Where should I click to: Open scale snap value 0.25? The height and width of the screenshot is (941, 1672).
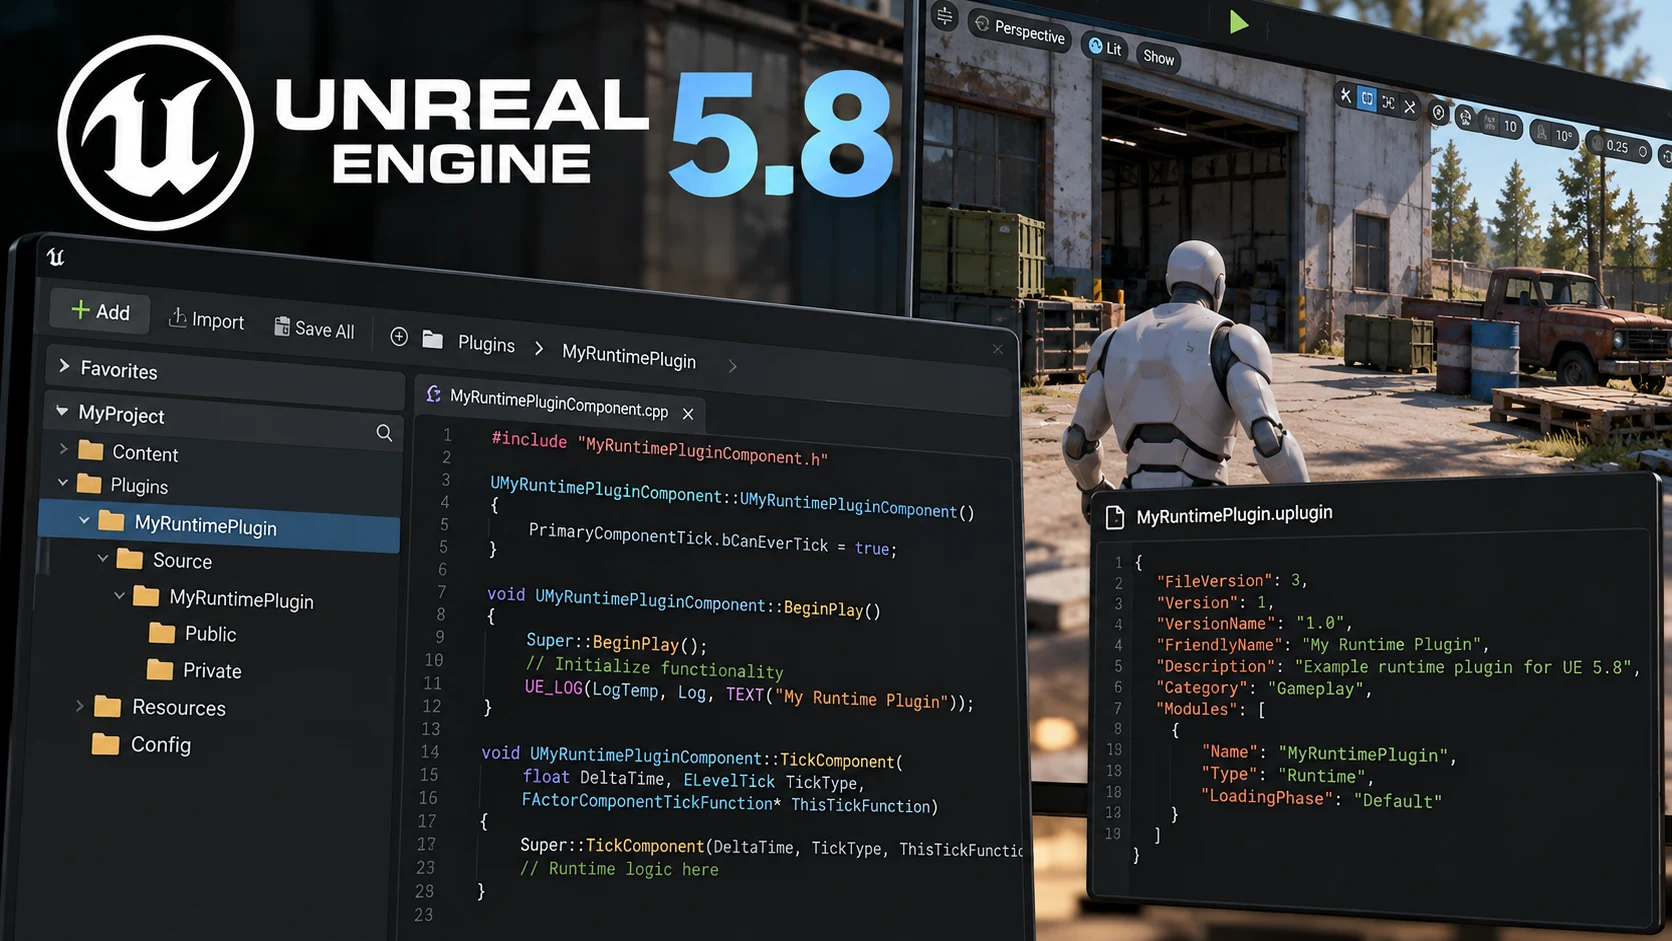pyautogui.click(x=1617, y=147)
